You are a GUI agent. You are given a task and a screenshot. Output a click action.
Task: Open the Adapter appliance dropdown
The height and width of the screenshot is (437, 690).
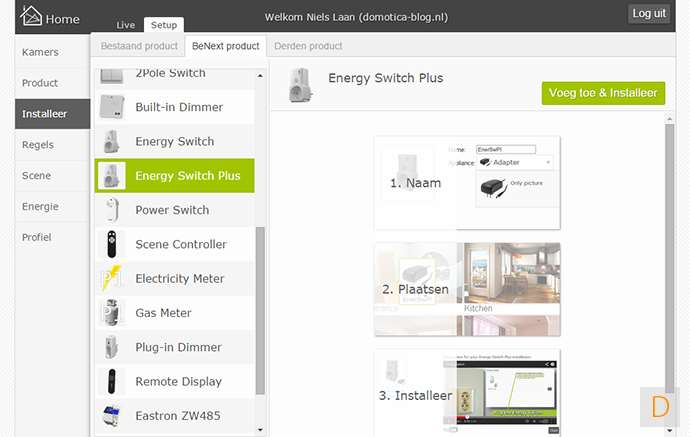point(515,162)
